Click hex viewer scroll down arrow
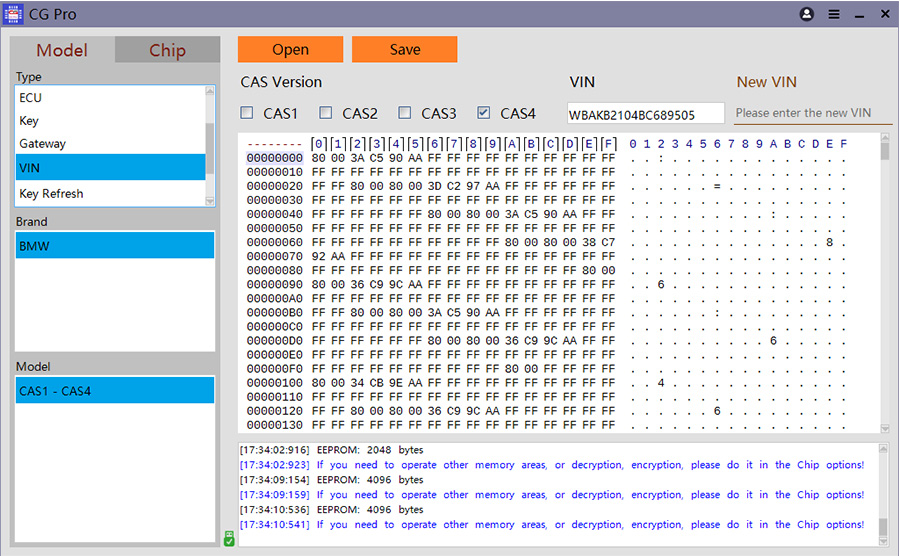Screen dimensions: 900x556 pyautogui.click(x=885, y=428)
